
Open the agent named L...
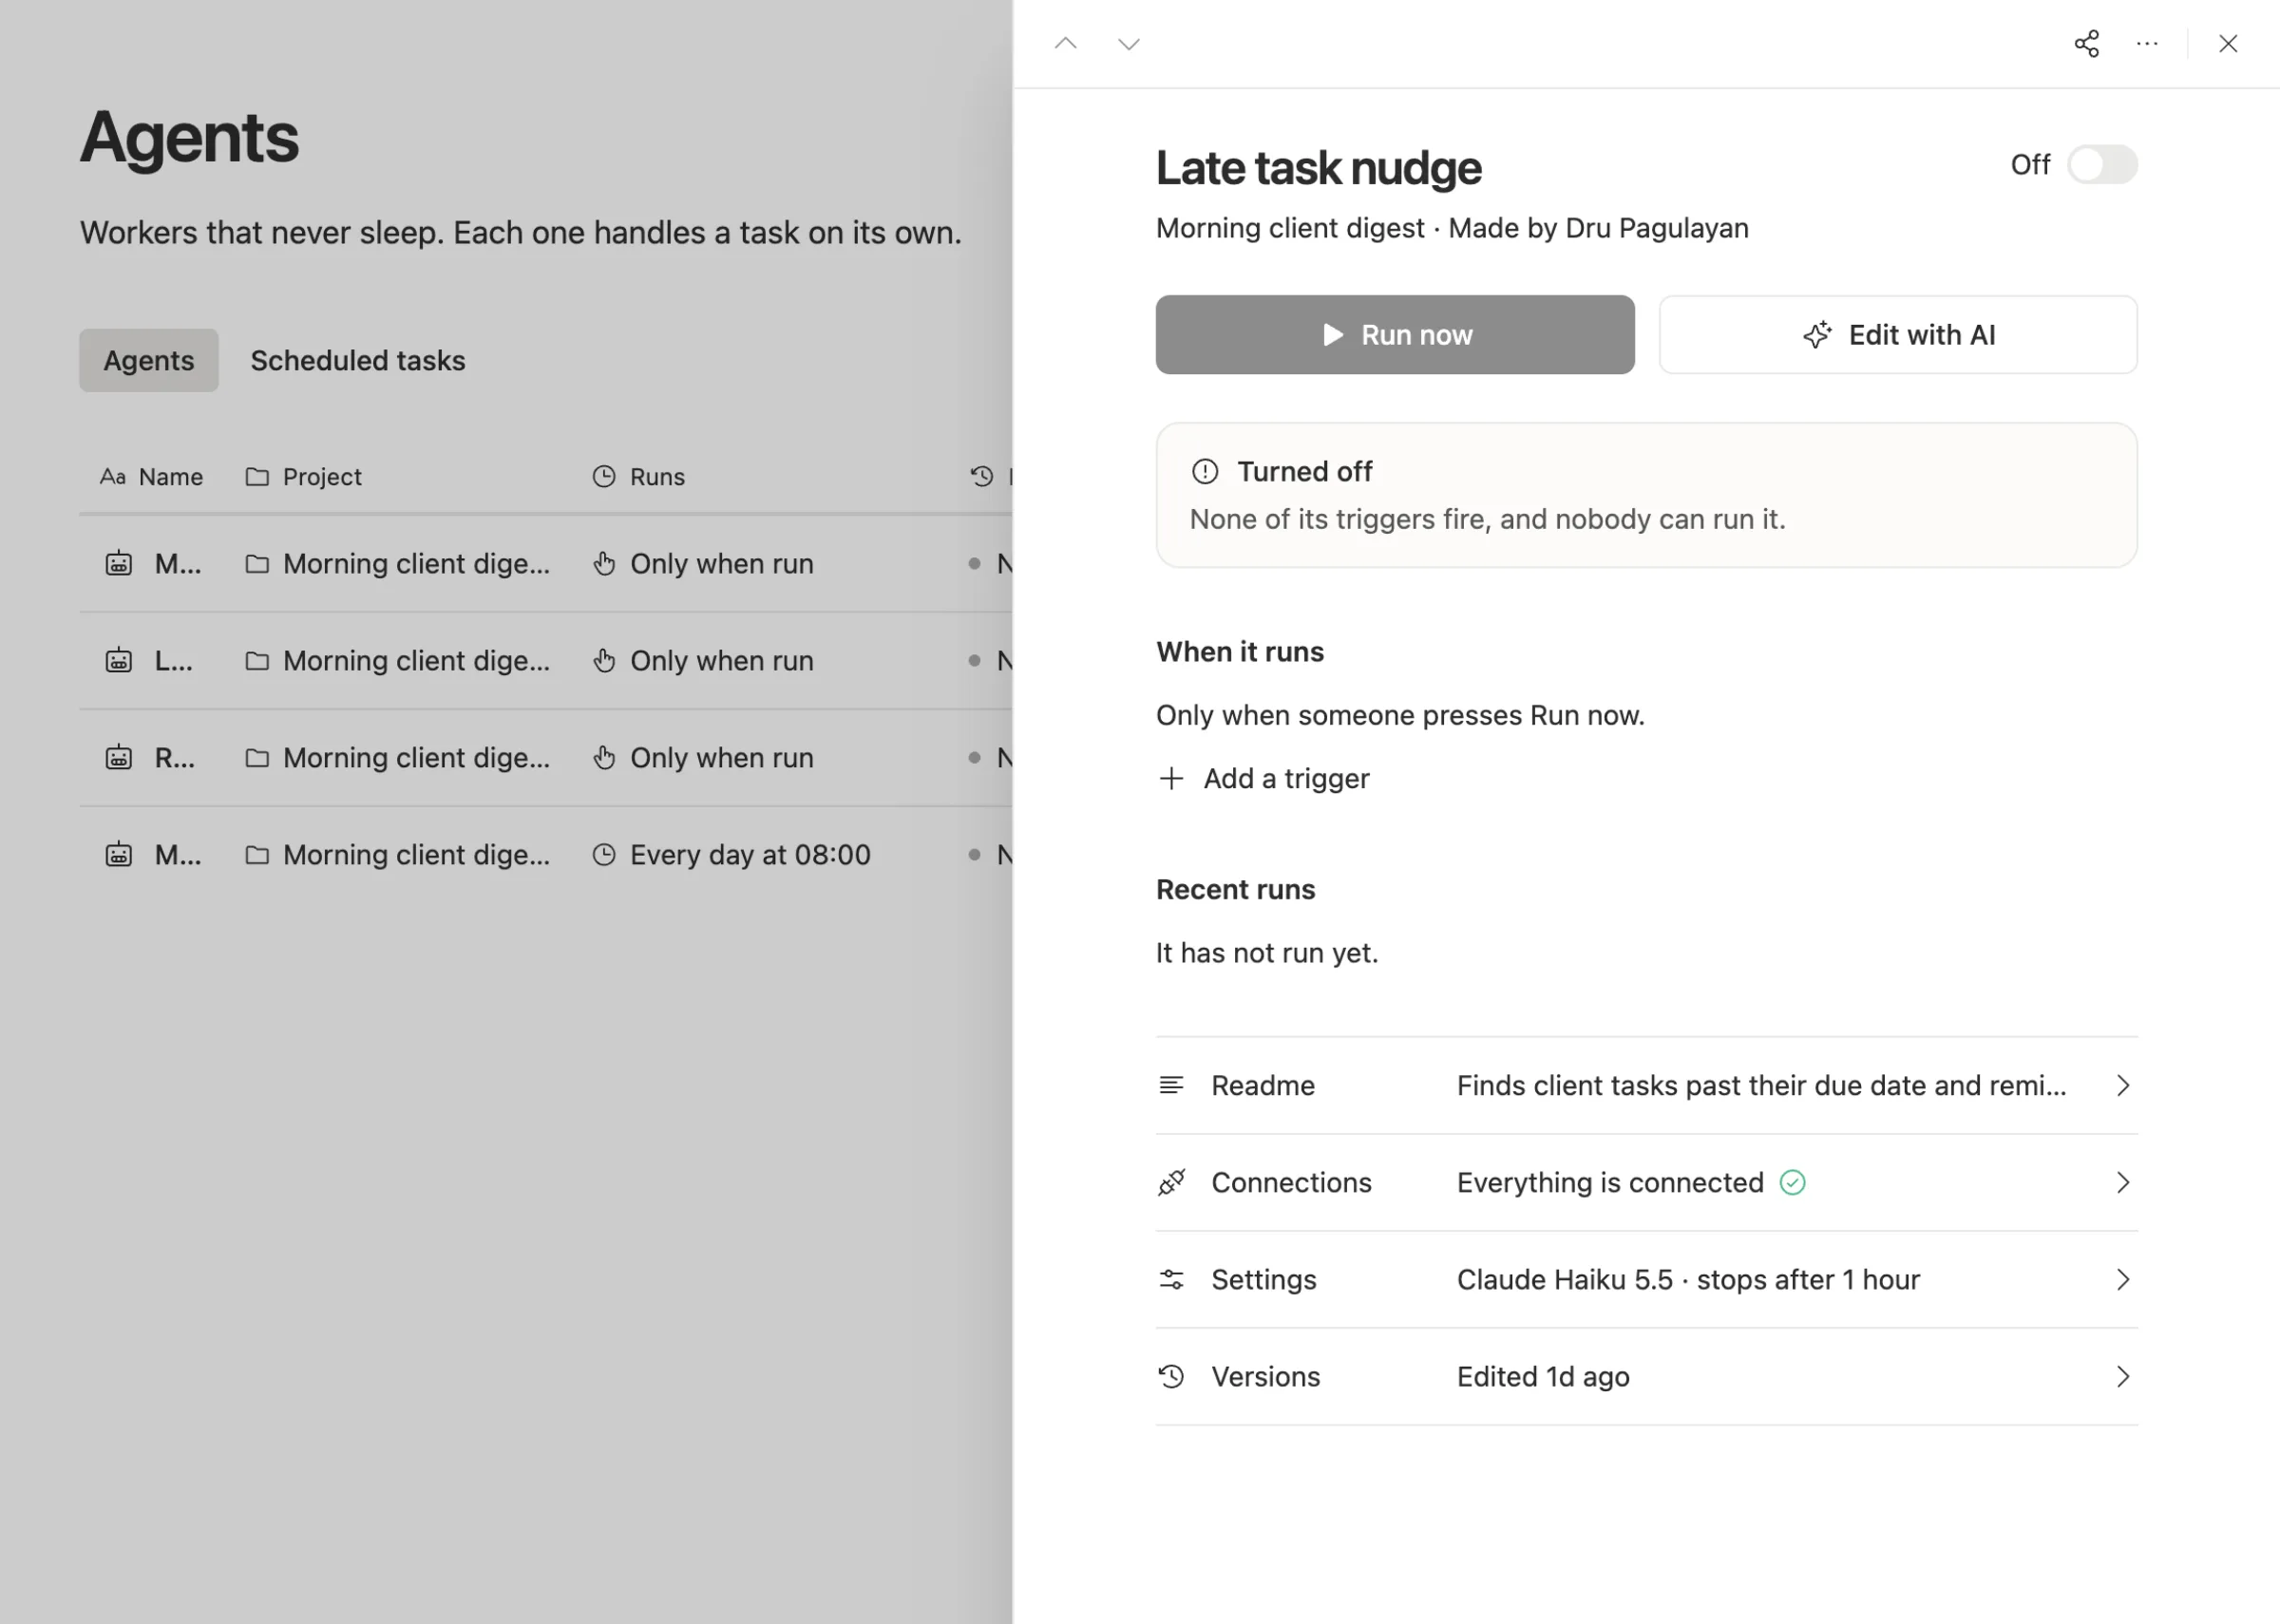coord(174,660)
